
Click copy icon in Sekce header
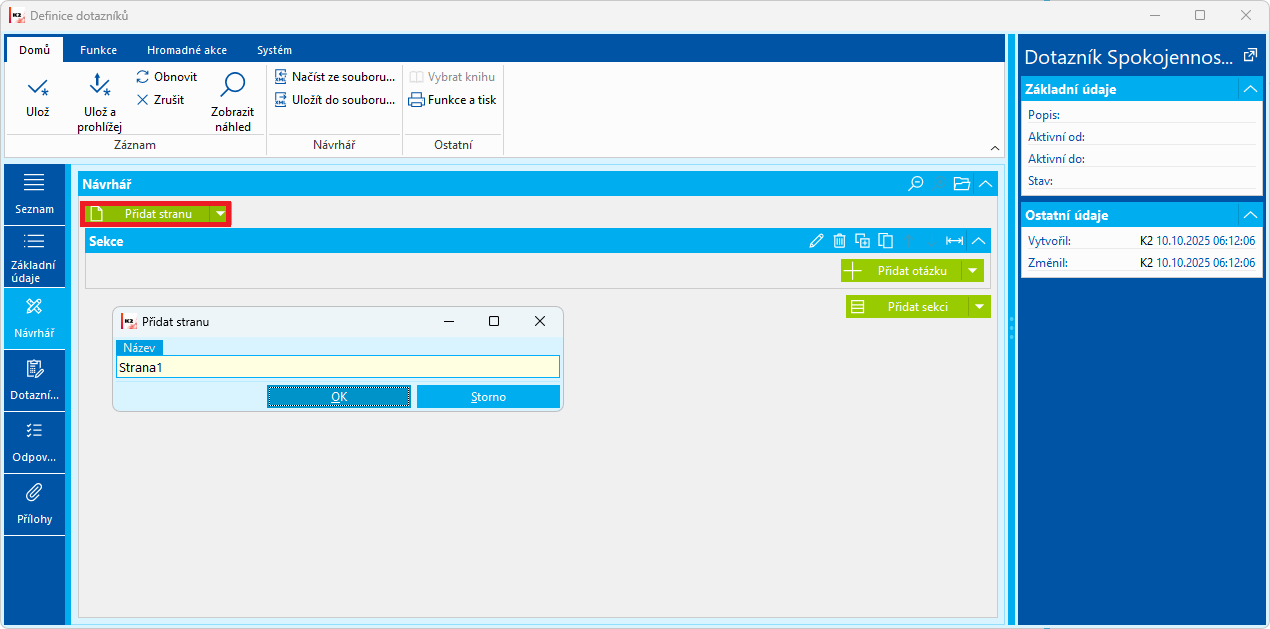point(885,241)
